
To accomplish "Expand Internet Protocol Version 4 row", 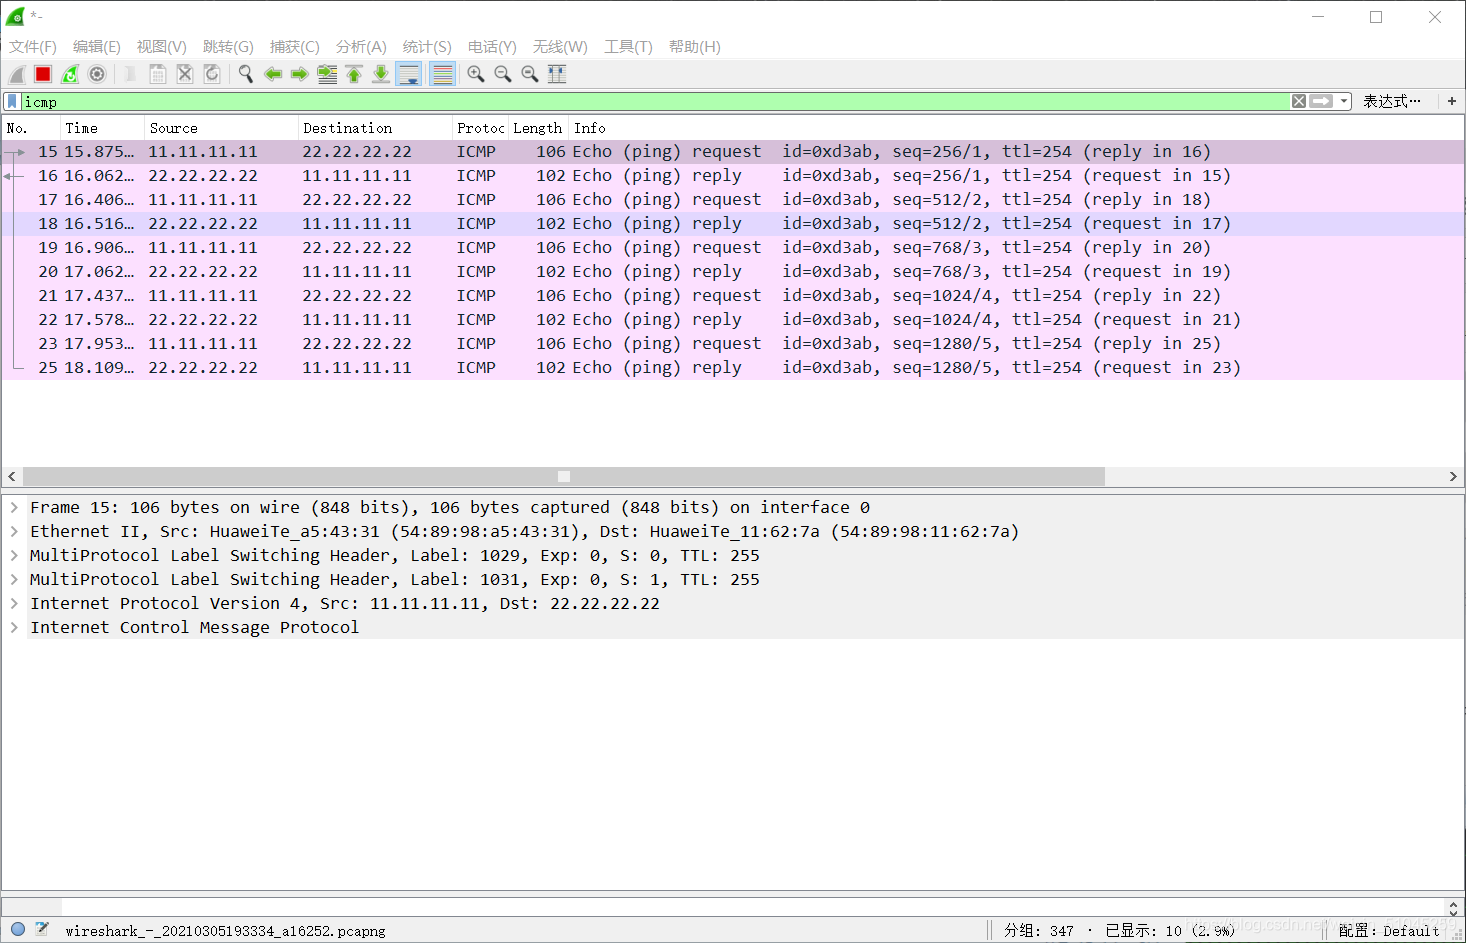I will click(14, 603).
